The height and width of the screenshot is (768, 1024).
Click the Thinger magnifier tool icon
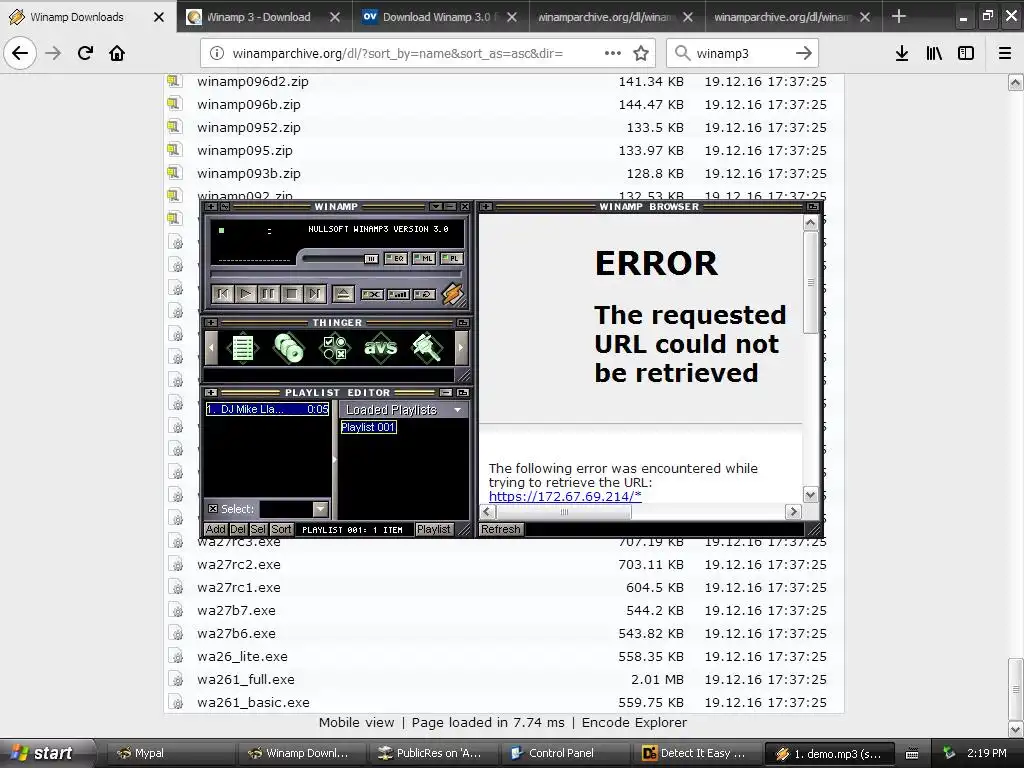tap(426, 347)
